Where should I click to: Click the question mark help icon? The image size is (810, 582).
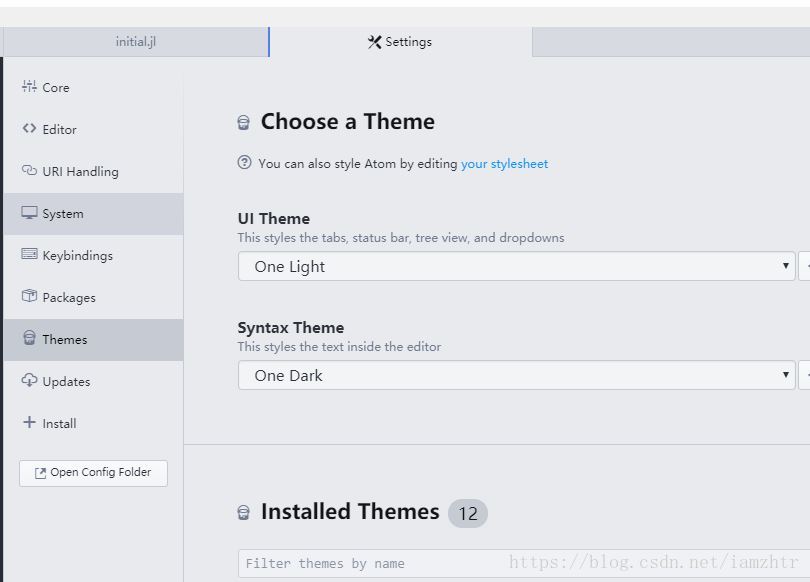[244, 163]
